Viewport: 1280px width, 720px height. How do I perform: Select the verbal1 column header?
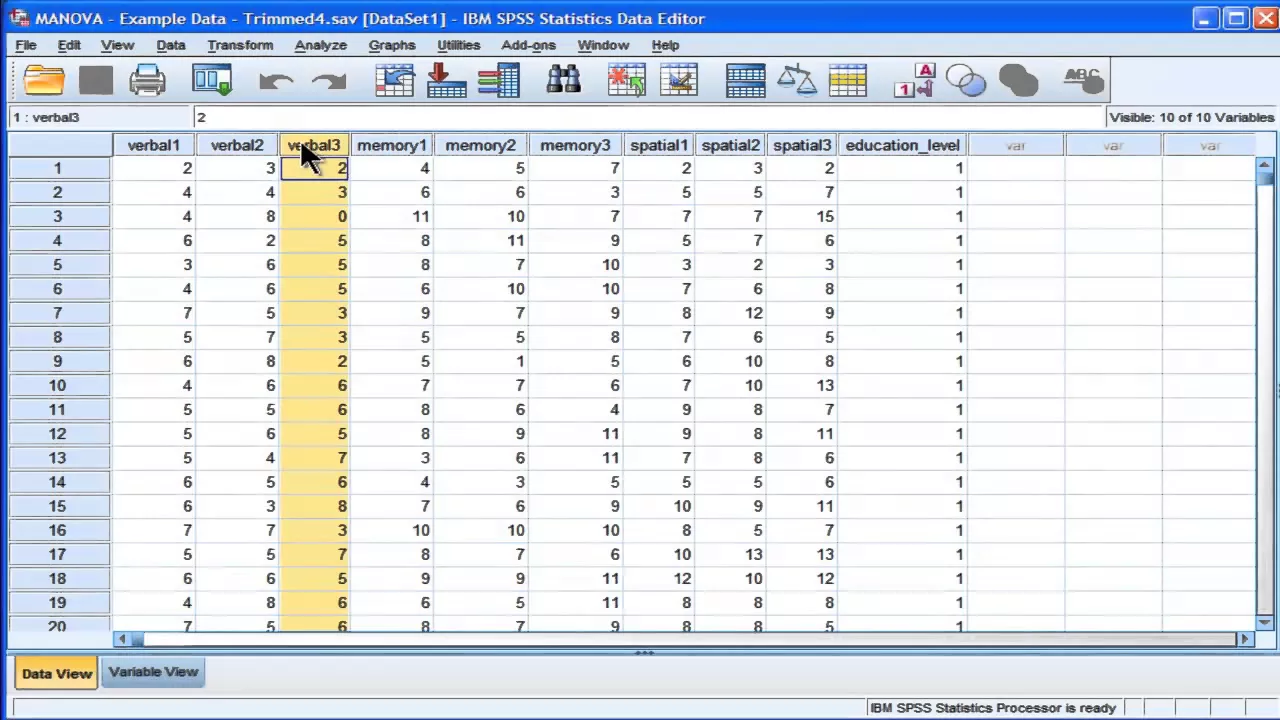[x=153, y=145]
